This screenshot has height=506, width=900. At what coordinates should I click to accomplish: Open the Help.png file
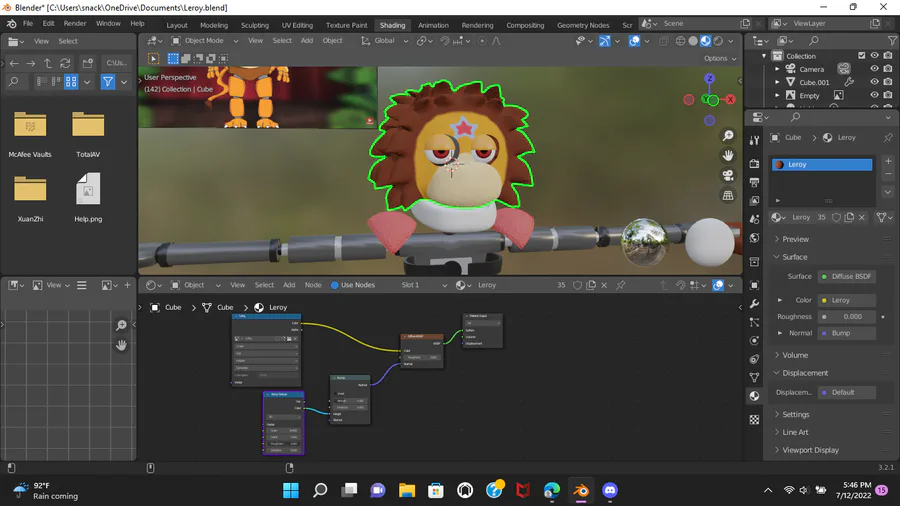(x=88, y=197)
